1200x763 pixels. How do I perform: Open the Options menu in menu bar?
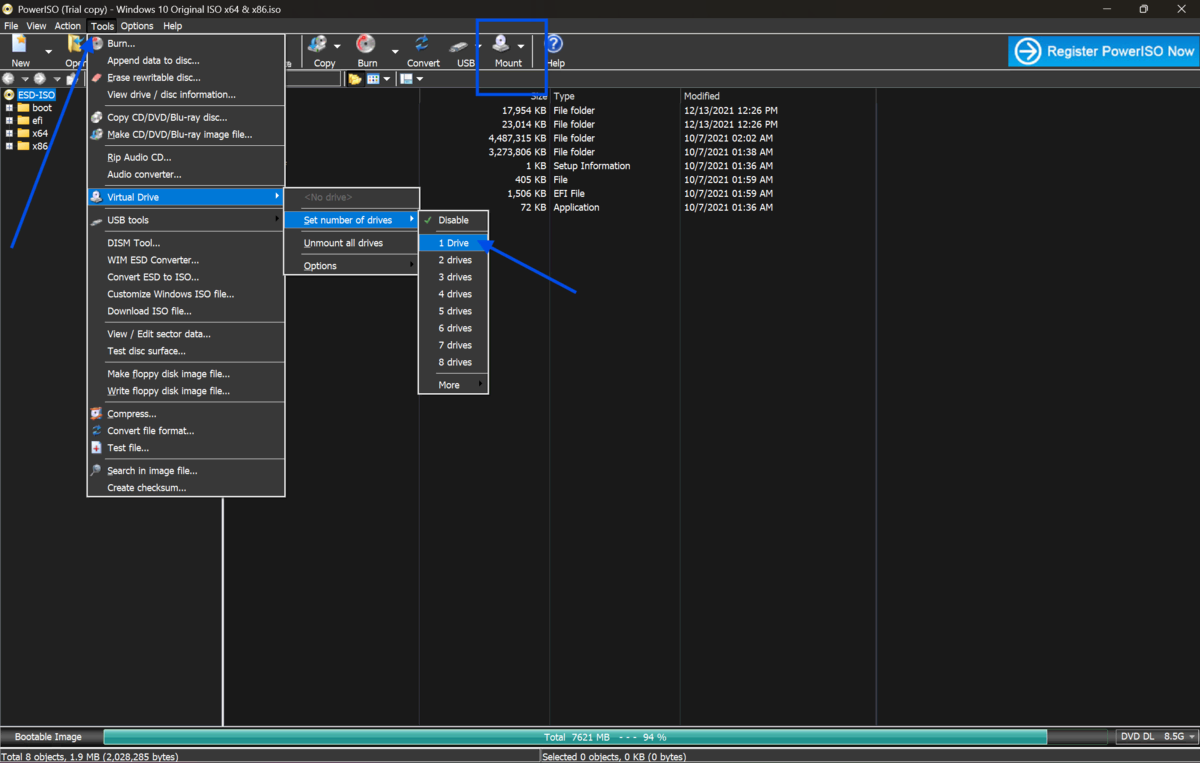click(137, 26)
